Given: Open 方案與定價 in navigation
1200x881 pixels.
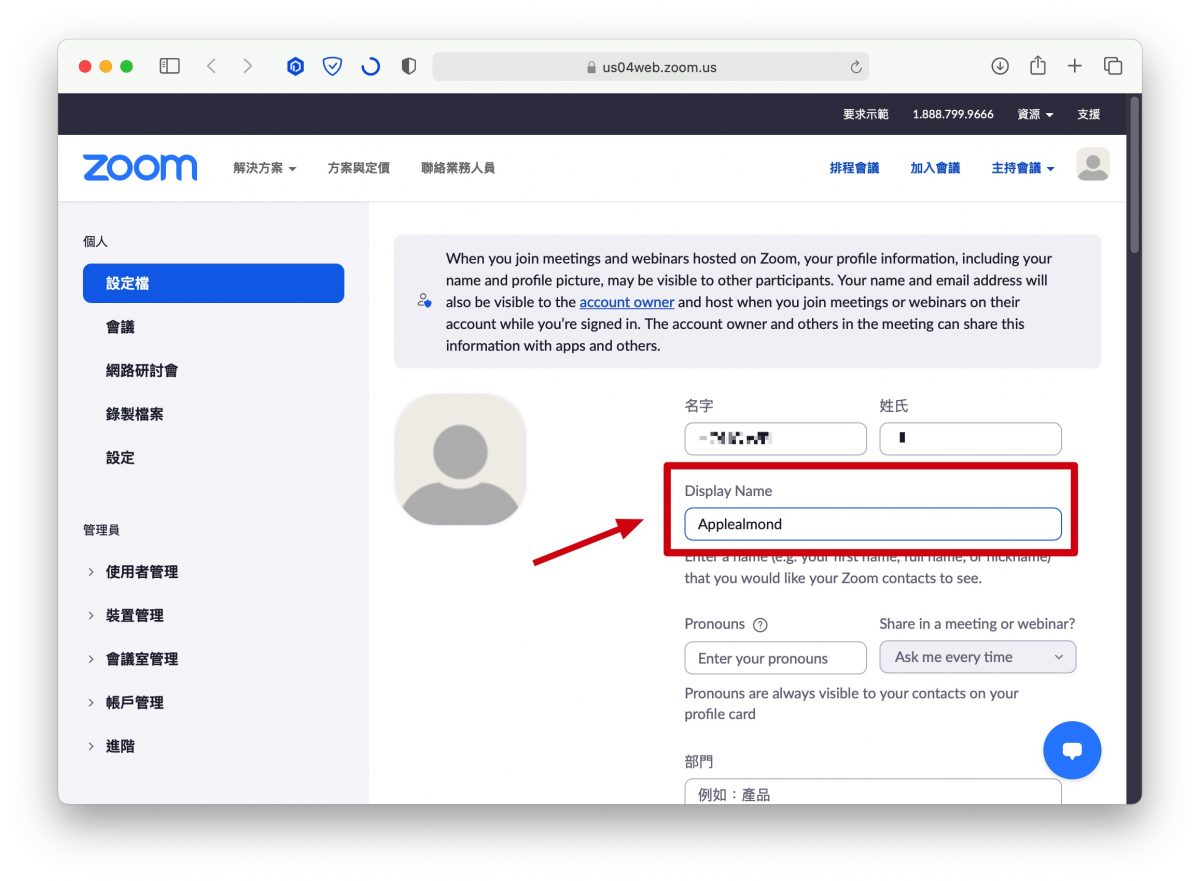Looking at the screenshot, I should [358, 168].
